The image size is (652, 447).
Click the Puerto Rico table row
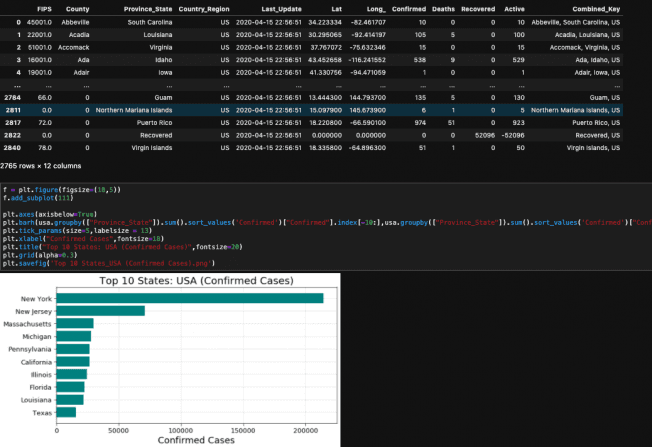click(311, 123)
